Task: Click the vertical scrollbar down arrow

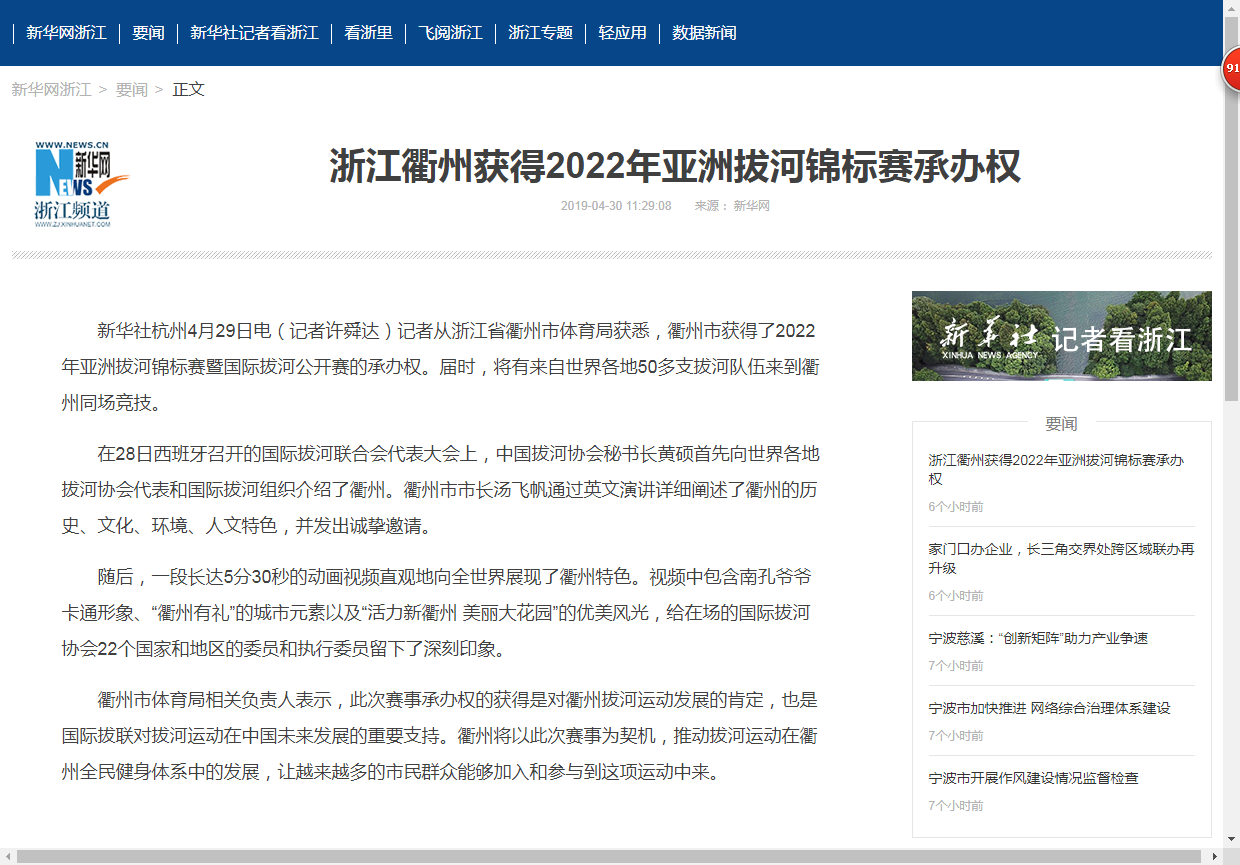Action: point(1231,839)
